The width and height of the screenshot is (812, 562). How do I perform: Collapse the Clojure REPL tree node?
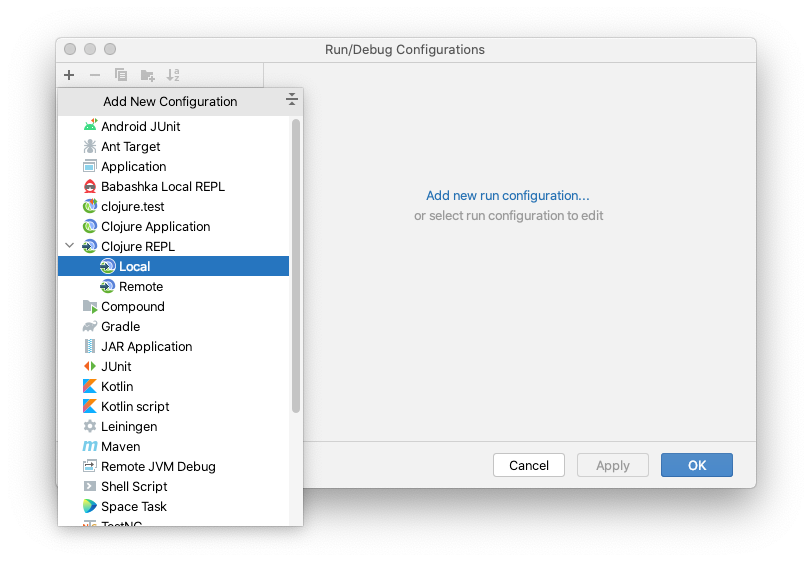pyautogui.click(x=69, y=246)
